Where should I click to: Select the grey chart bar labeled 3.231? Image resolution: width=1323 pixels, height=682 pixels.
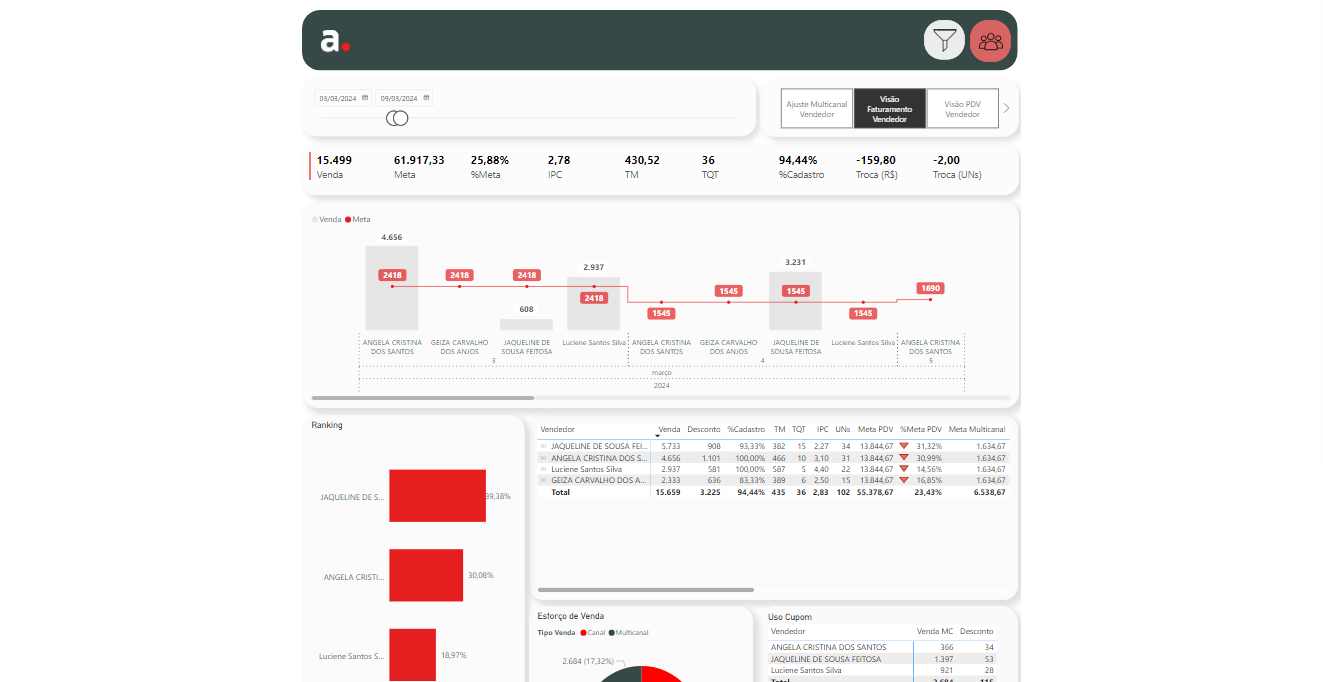click(795, 301)
